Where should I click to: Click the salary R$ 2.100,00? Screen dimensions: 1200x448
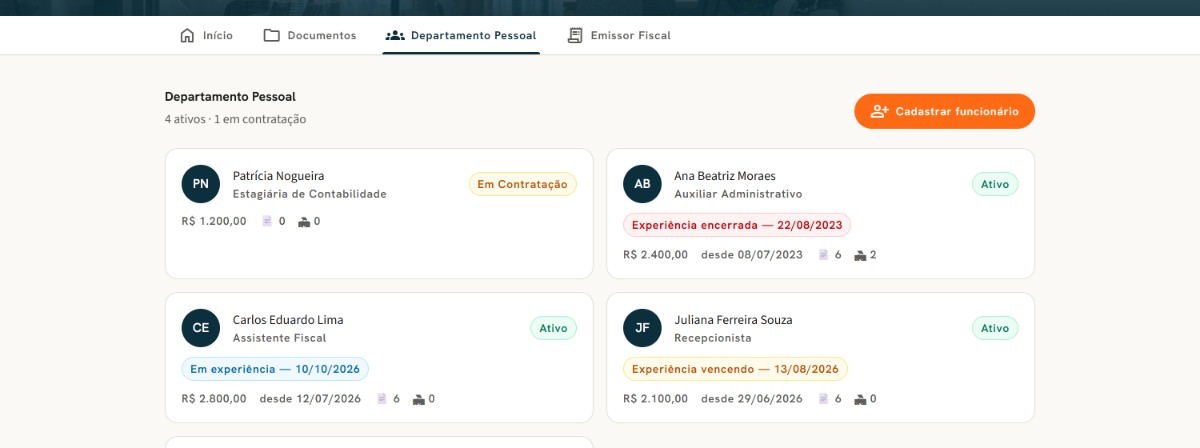click(656, 399)
